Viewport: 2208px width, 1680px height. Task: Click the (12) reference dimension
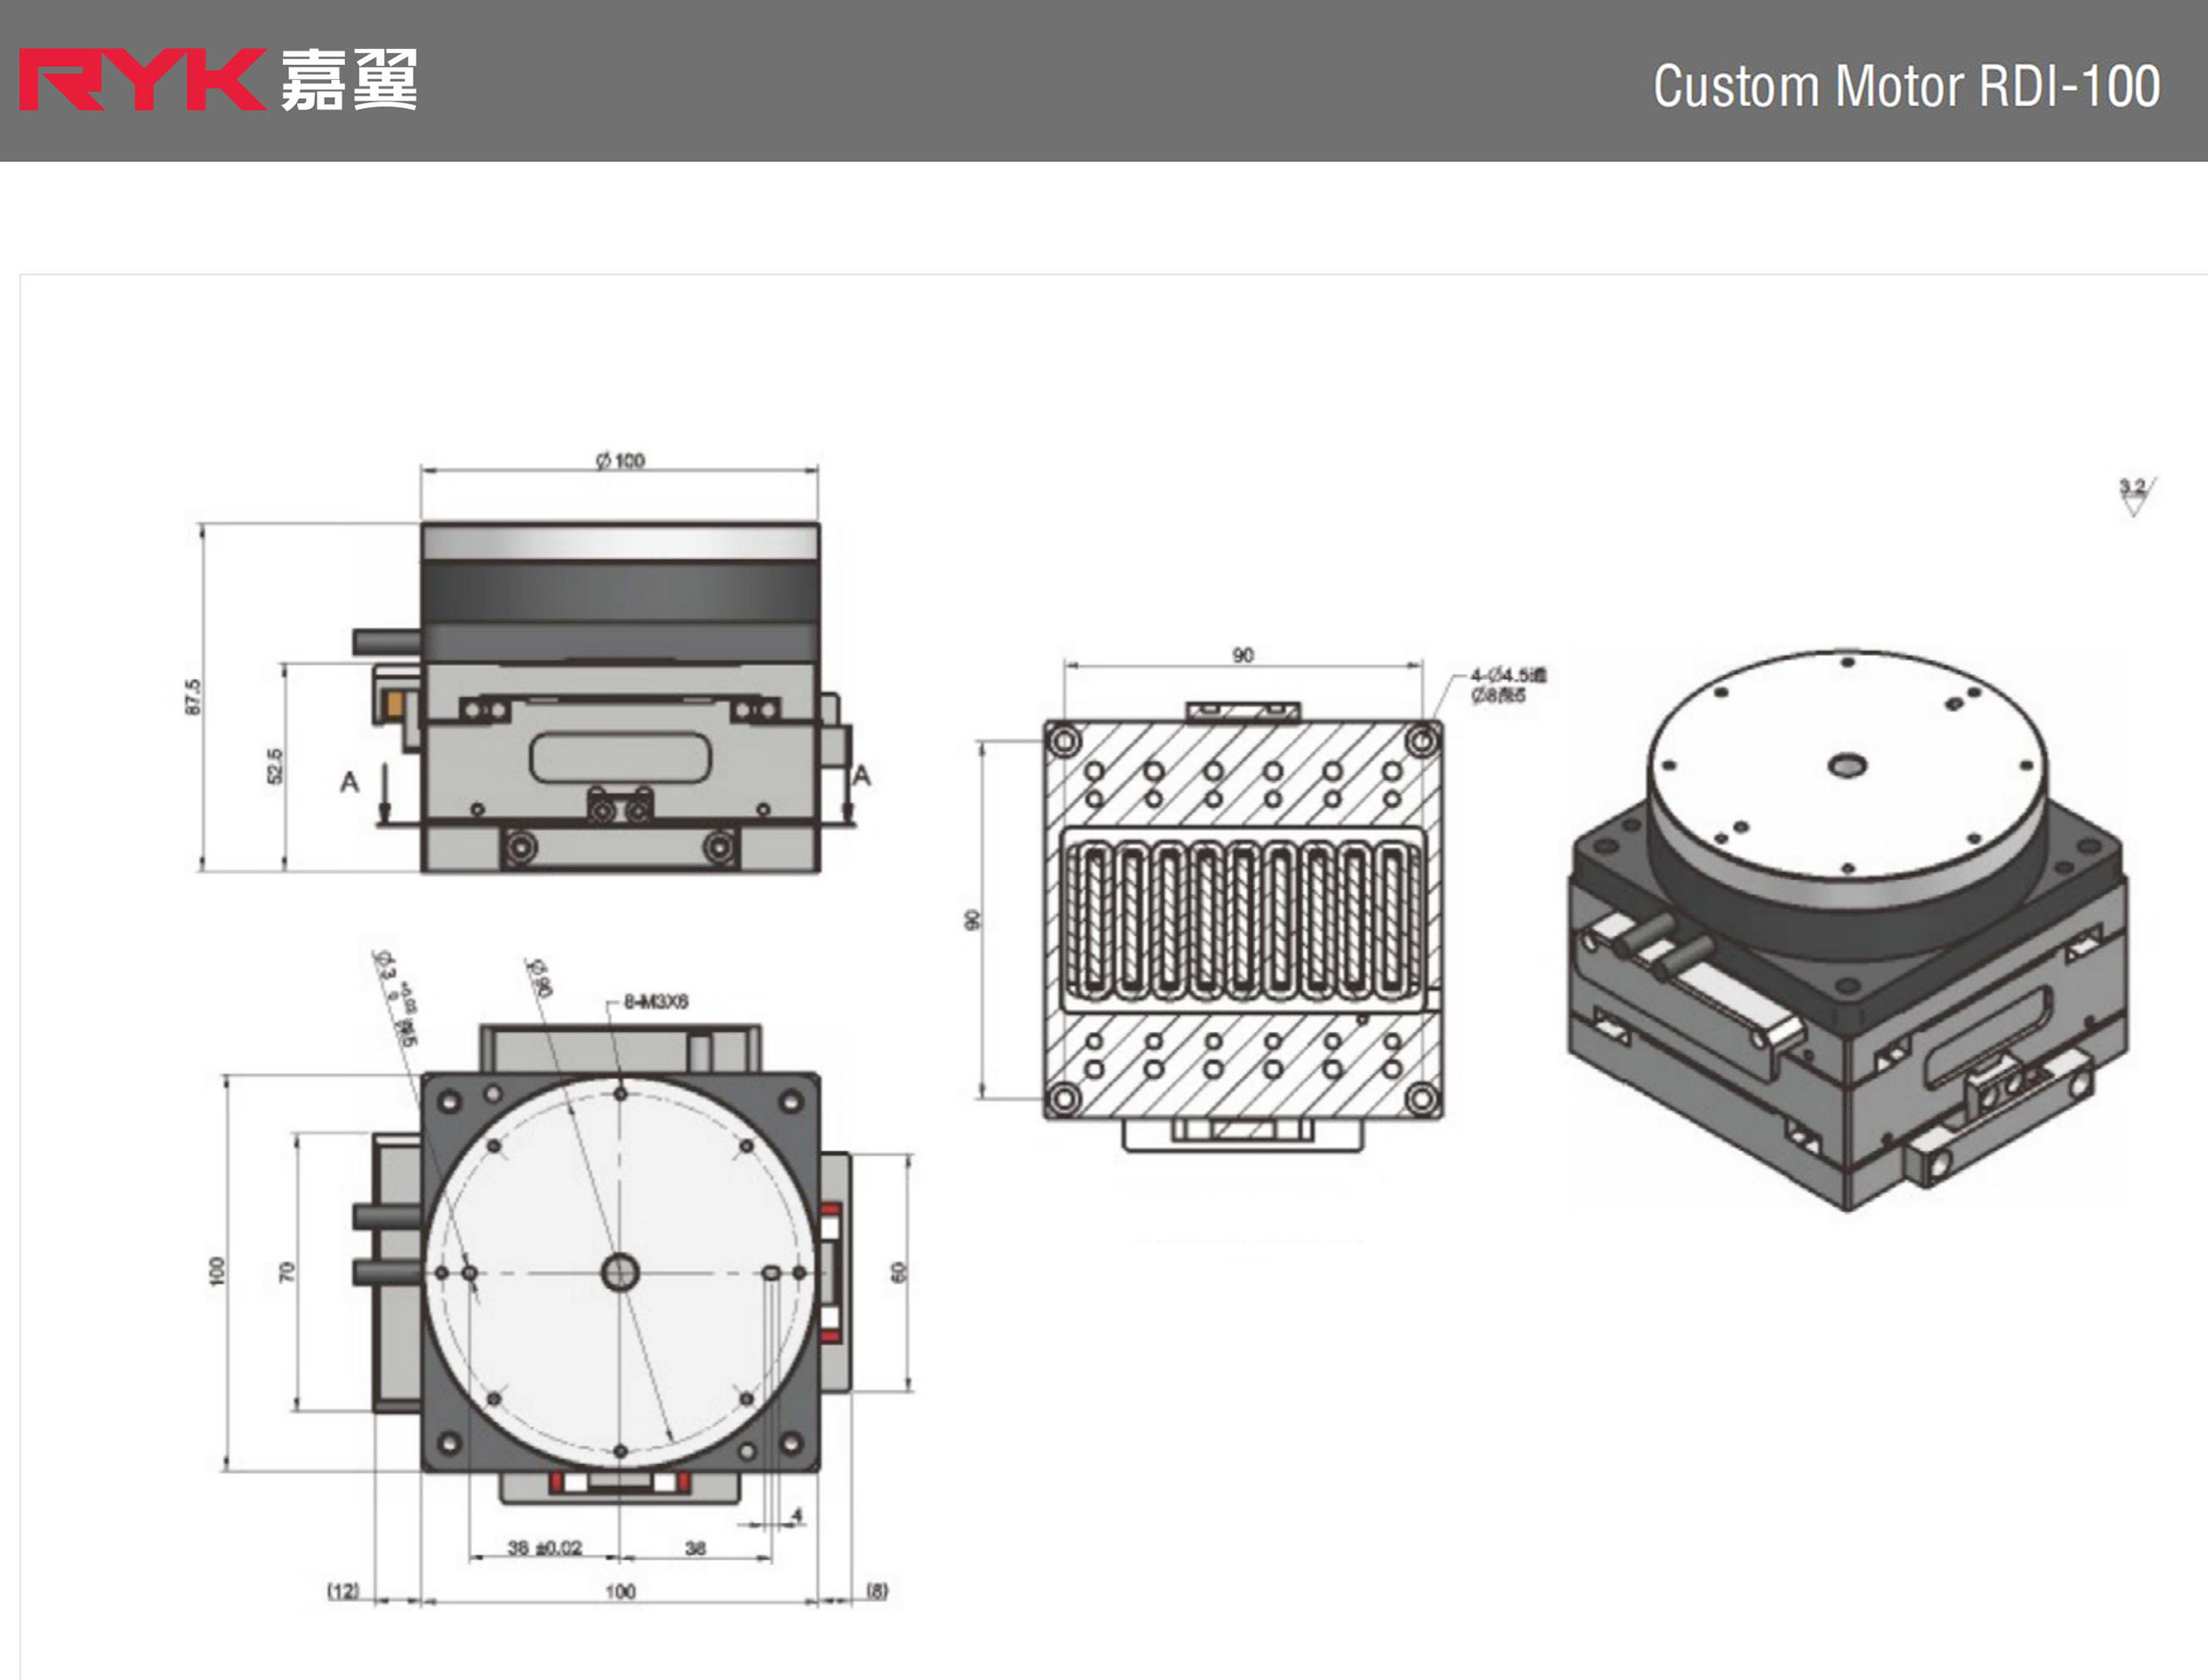(x=343, y=1590)
